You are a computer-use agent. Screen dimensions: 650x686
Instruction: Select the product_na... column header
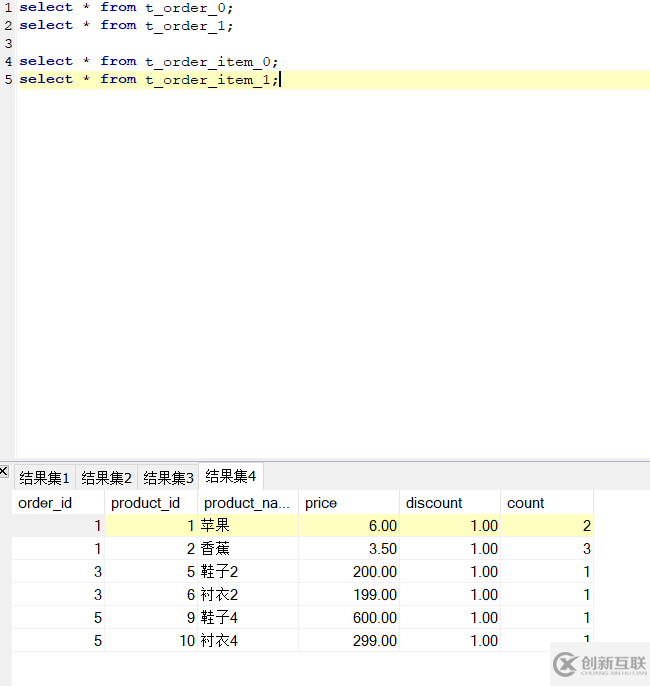point(247,503)
